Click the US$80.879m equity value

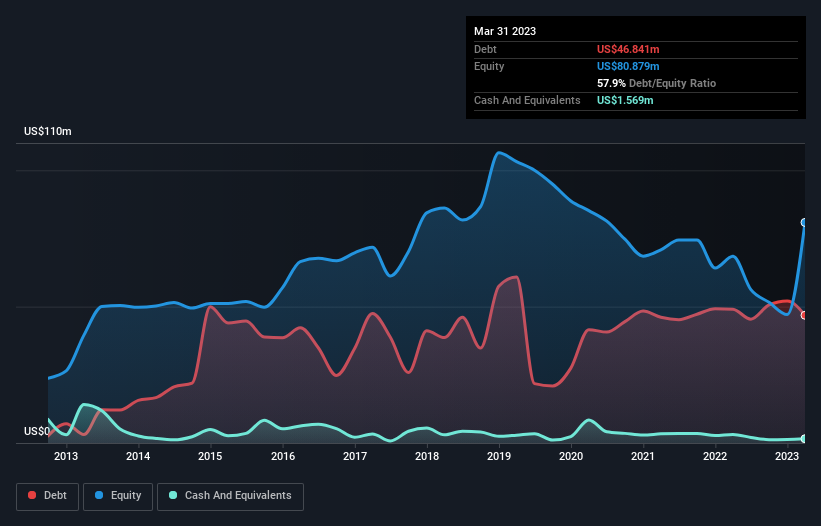(628, 66)
